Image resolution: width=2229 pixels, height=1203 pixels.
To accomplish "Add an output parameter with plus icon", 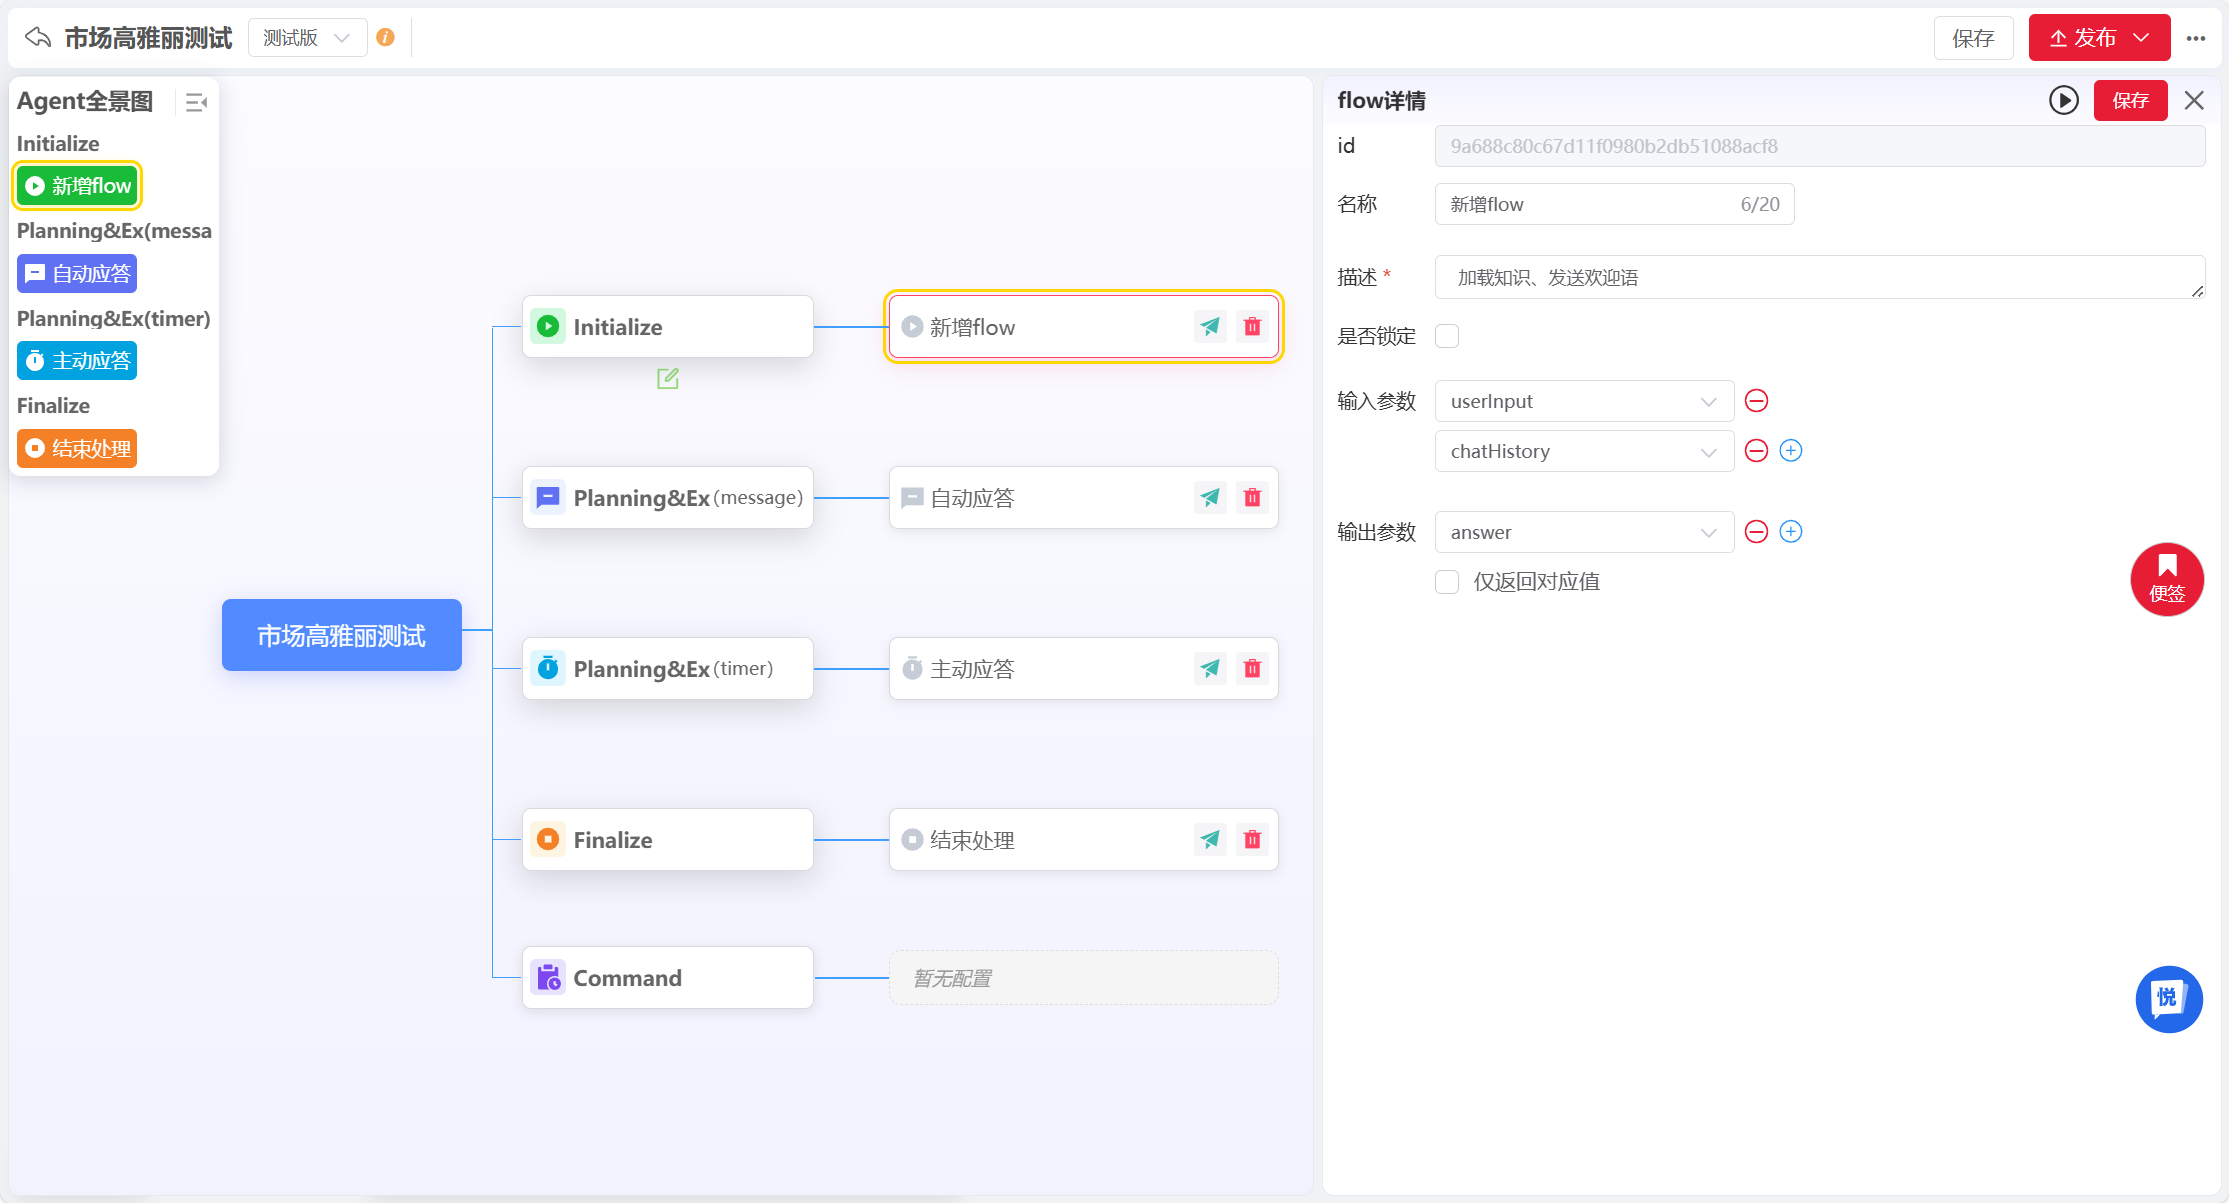I will pyautogui.click(x=1791, y=532).
